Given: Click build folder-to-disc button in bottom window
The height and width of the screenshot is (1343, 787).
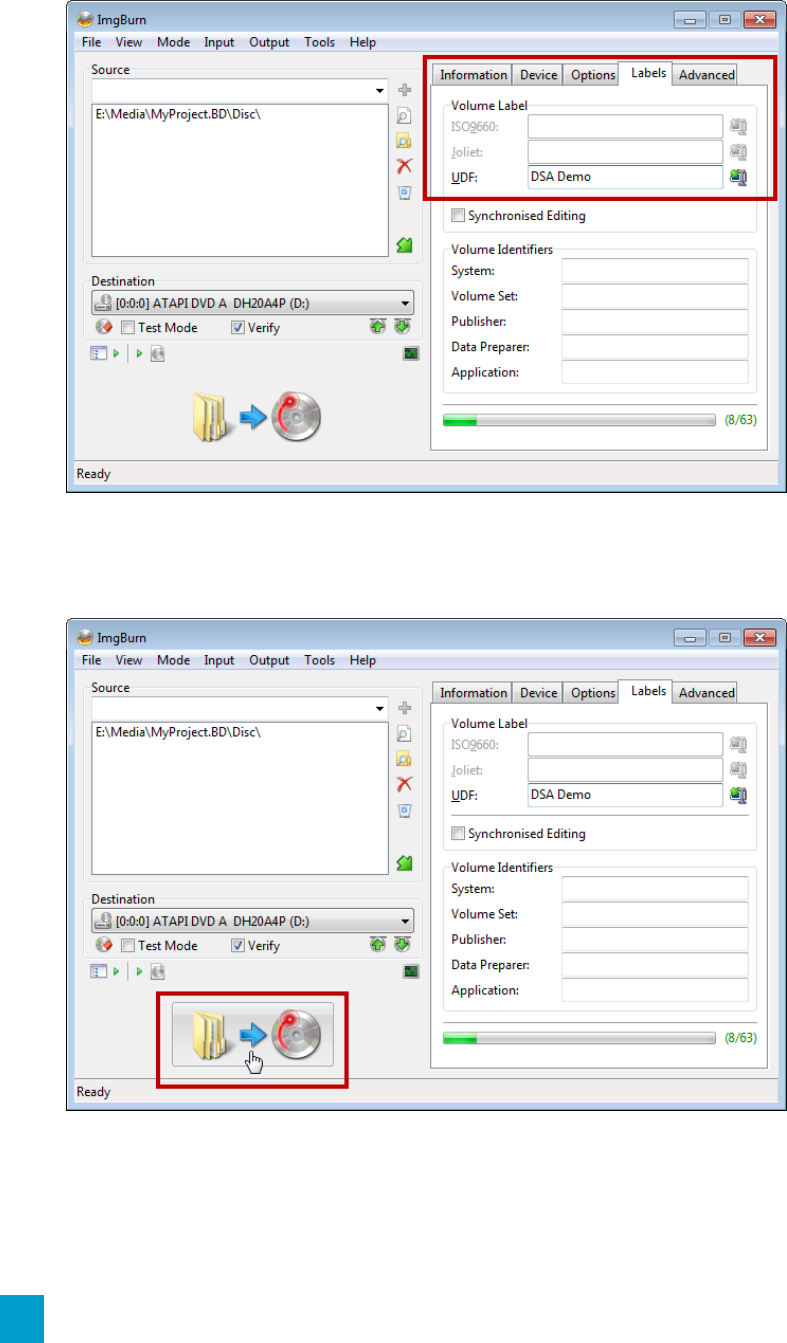Looking at the screenshot, I should pyautogui.click(x=254, y=1034).
